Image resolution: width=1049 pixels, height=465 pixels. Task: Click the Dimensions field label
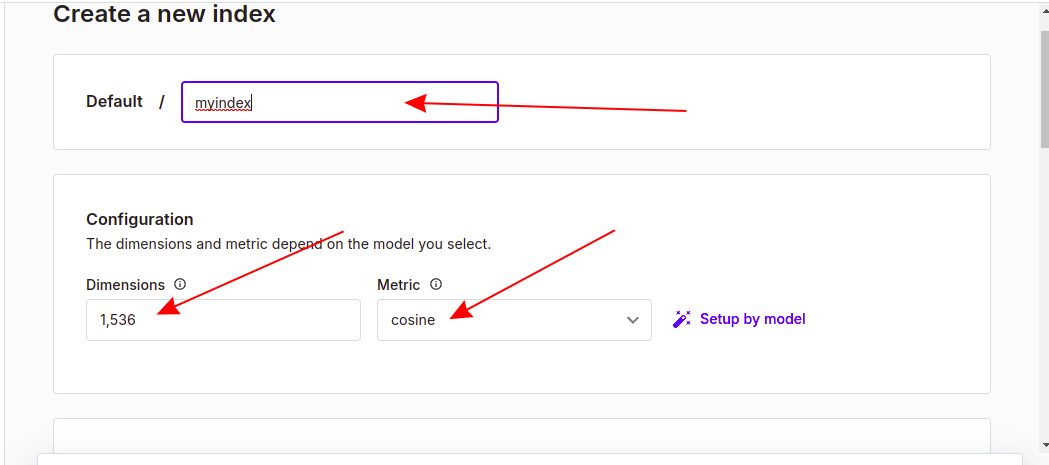coord(126,285)
